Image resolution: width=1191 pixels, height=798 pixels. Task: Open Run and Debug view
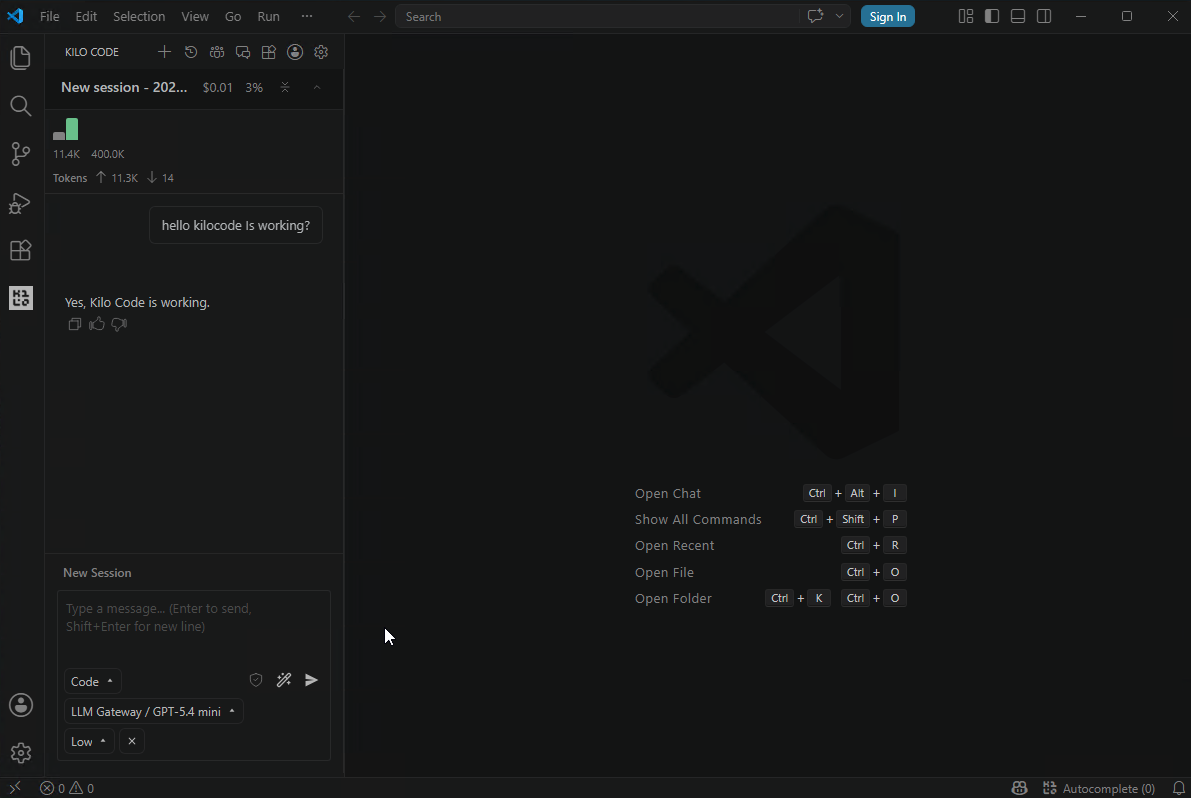(21, 202)
